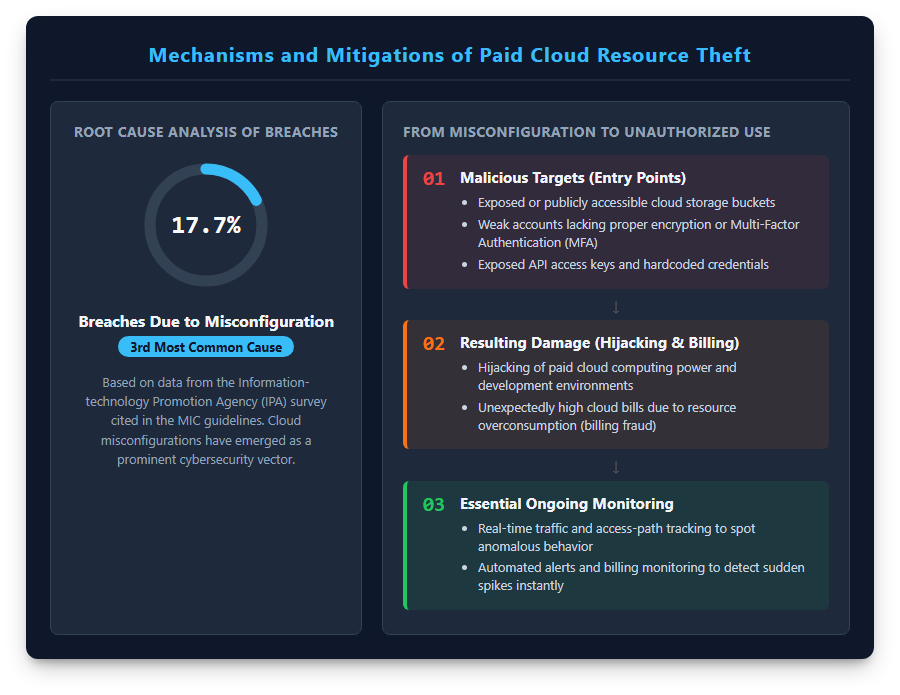The height and width of the screenshot is (695, 900).
Task: Click the green step number "03"
Action: (x=434, y=504)
